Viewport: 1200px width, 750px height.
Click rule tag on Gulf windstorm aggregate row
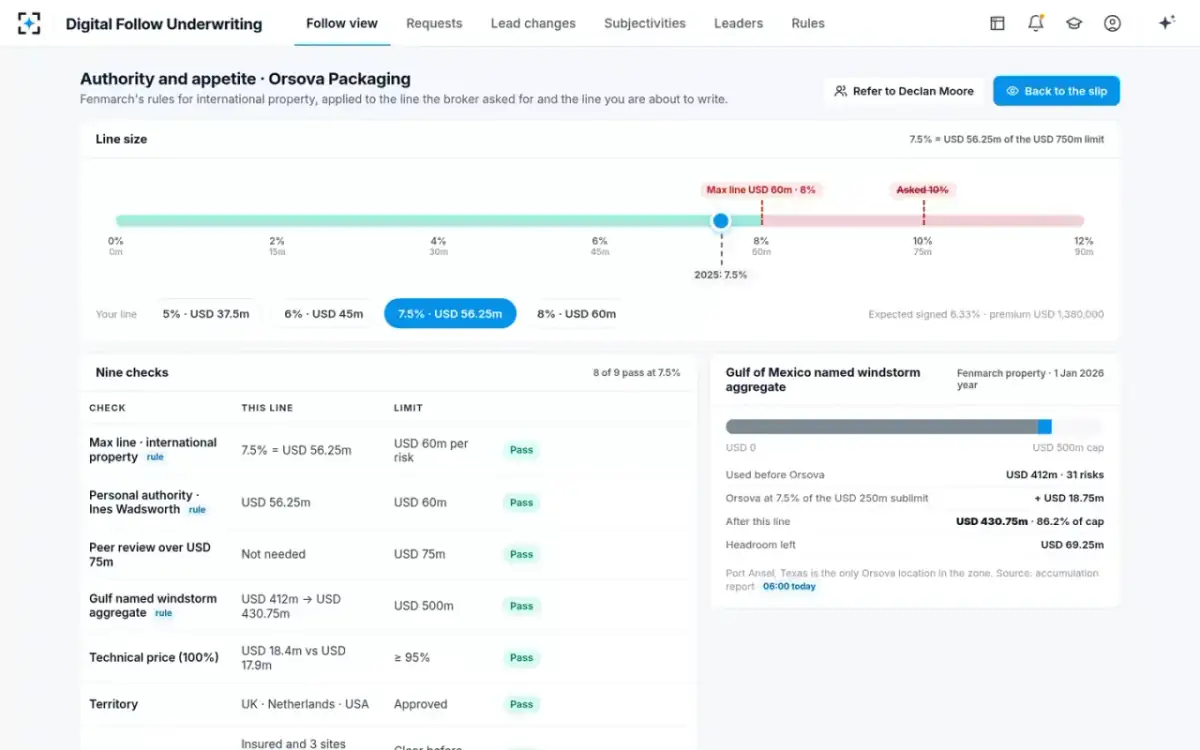pyautogui.click(x=163, y=613)
